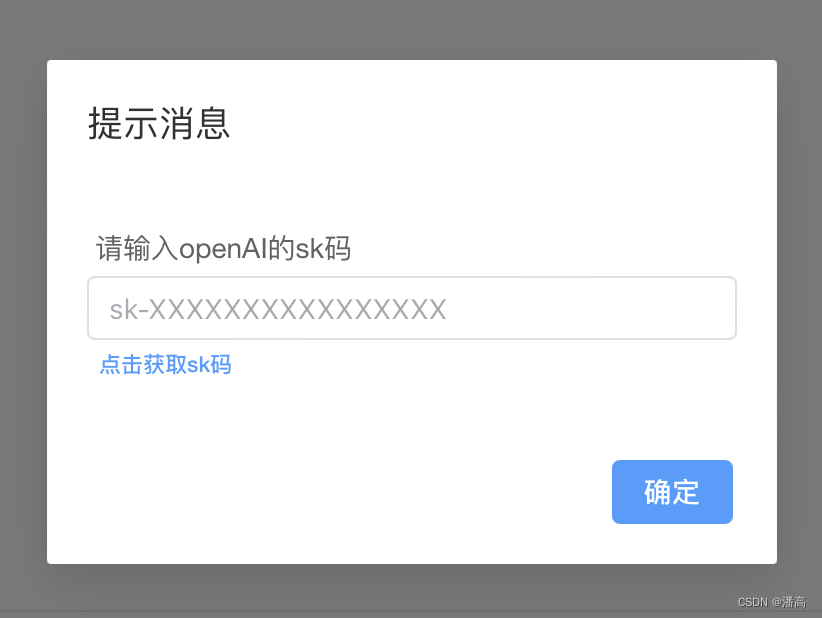Image resolution: width=822 pixels, height=618 pixels.
Task: Click empty dialog area right of the link
Action: tap(482, 364)
